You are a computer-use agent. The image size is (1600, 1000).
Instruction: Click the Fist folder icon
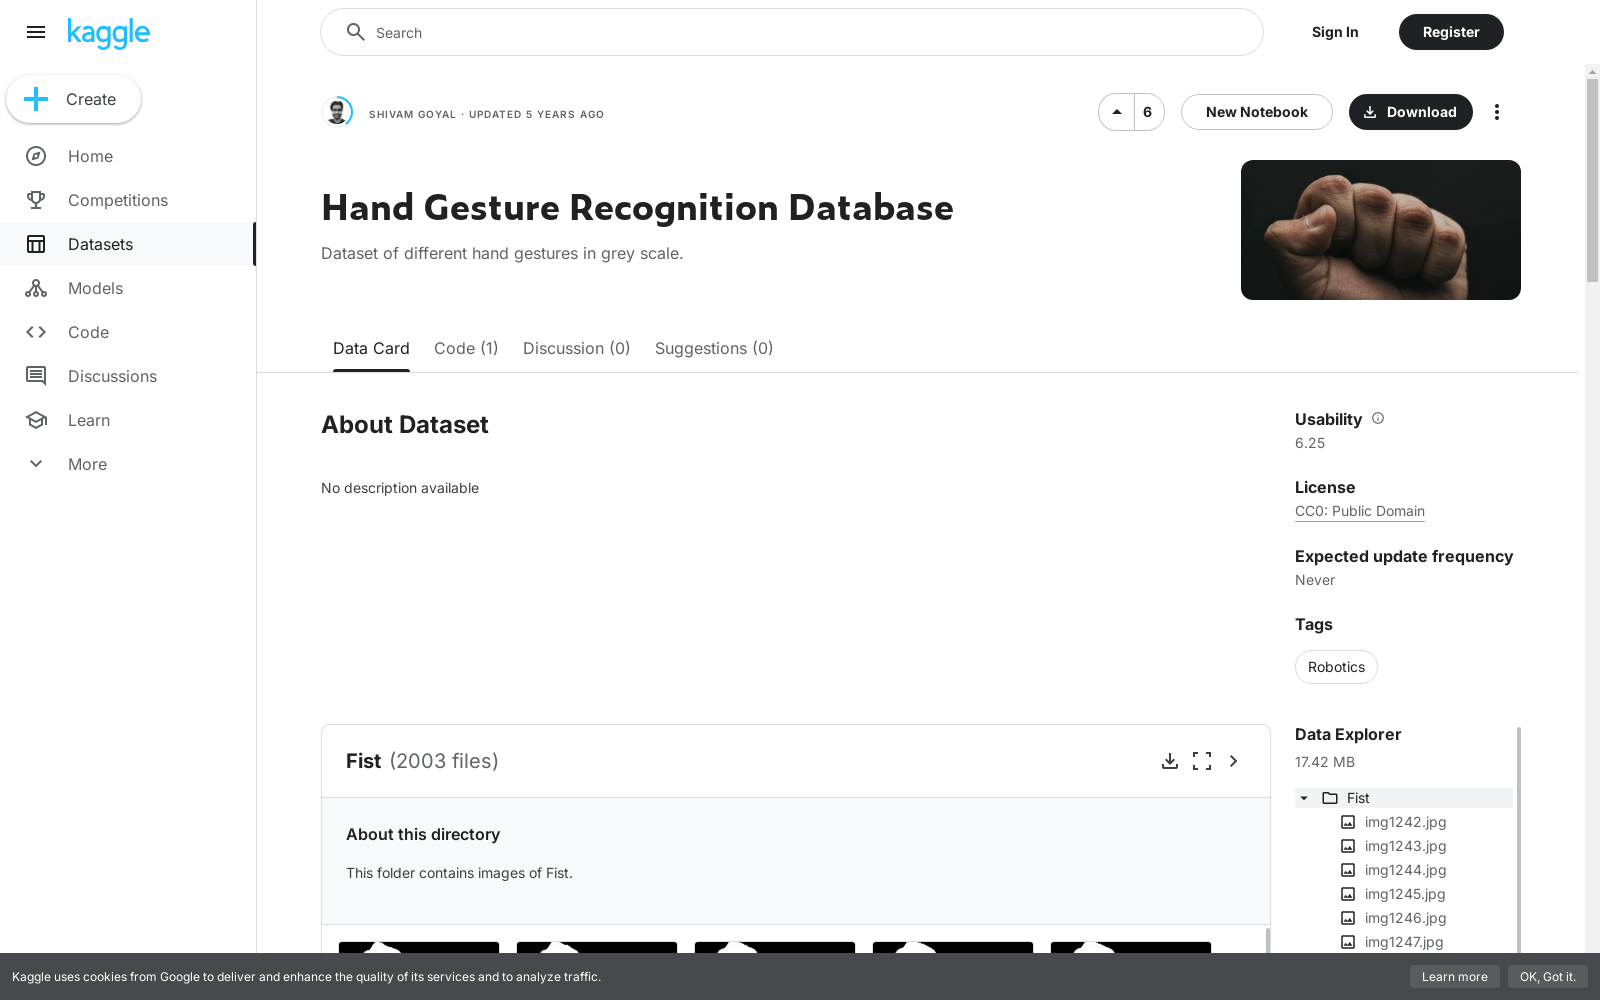click(1330, 798)
